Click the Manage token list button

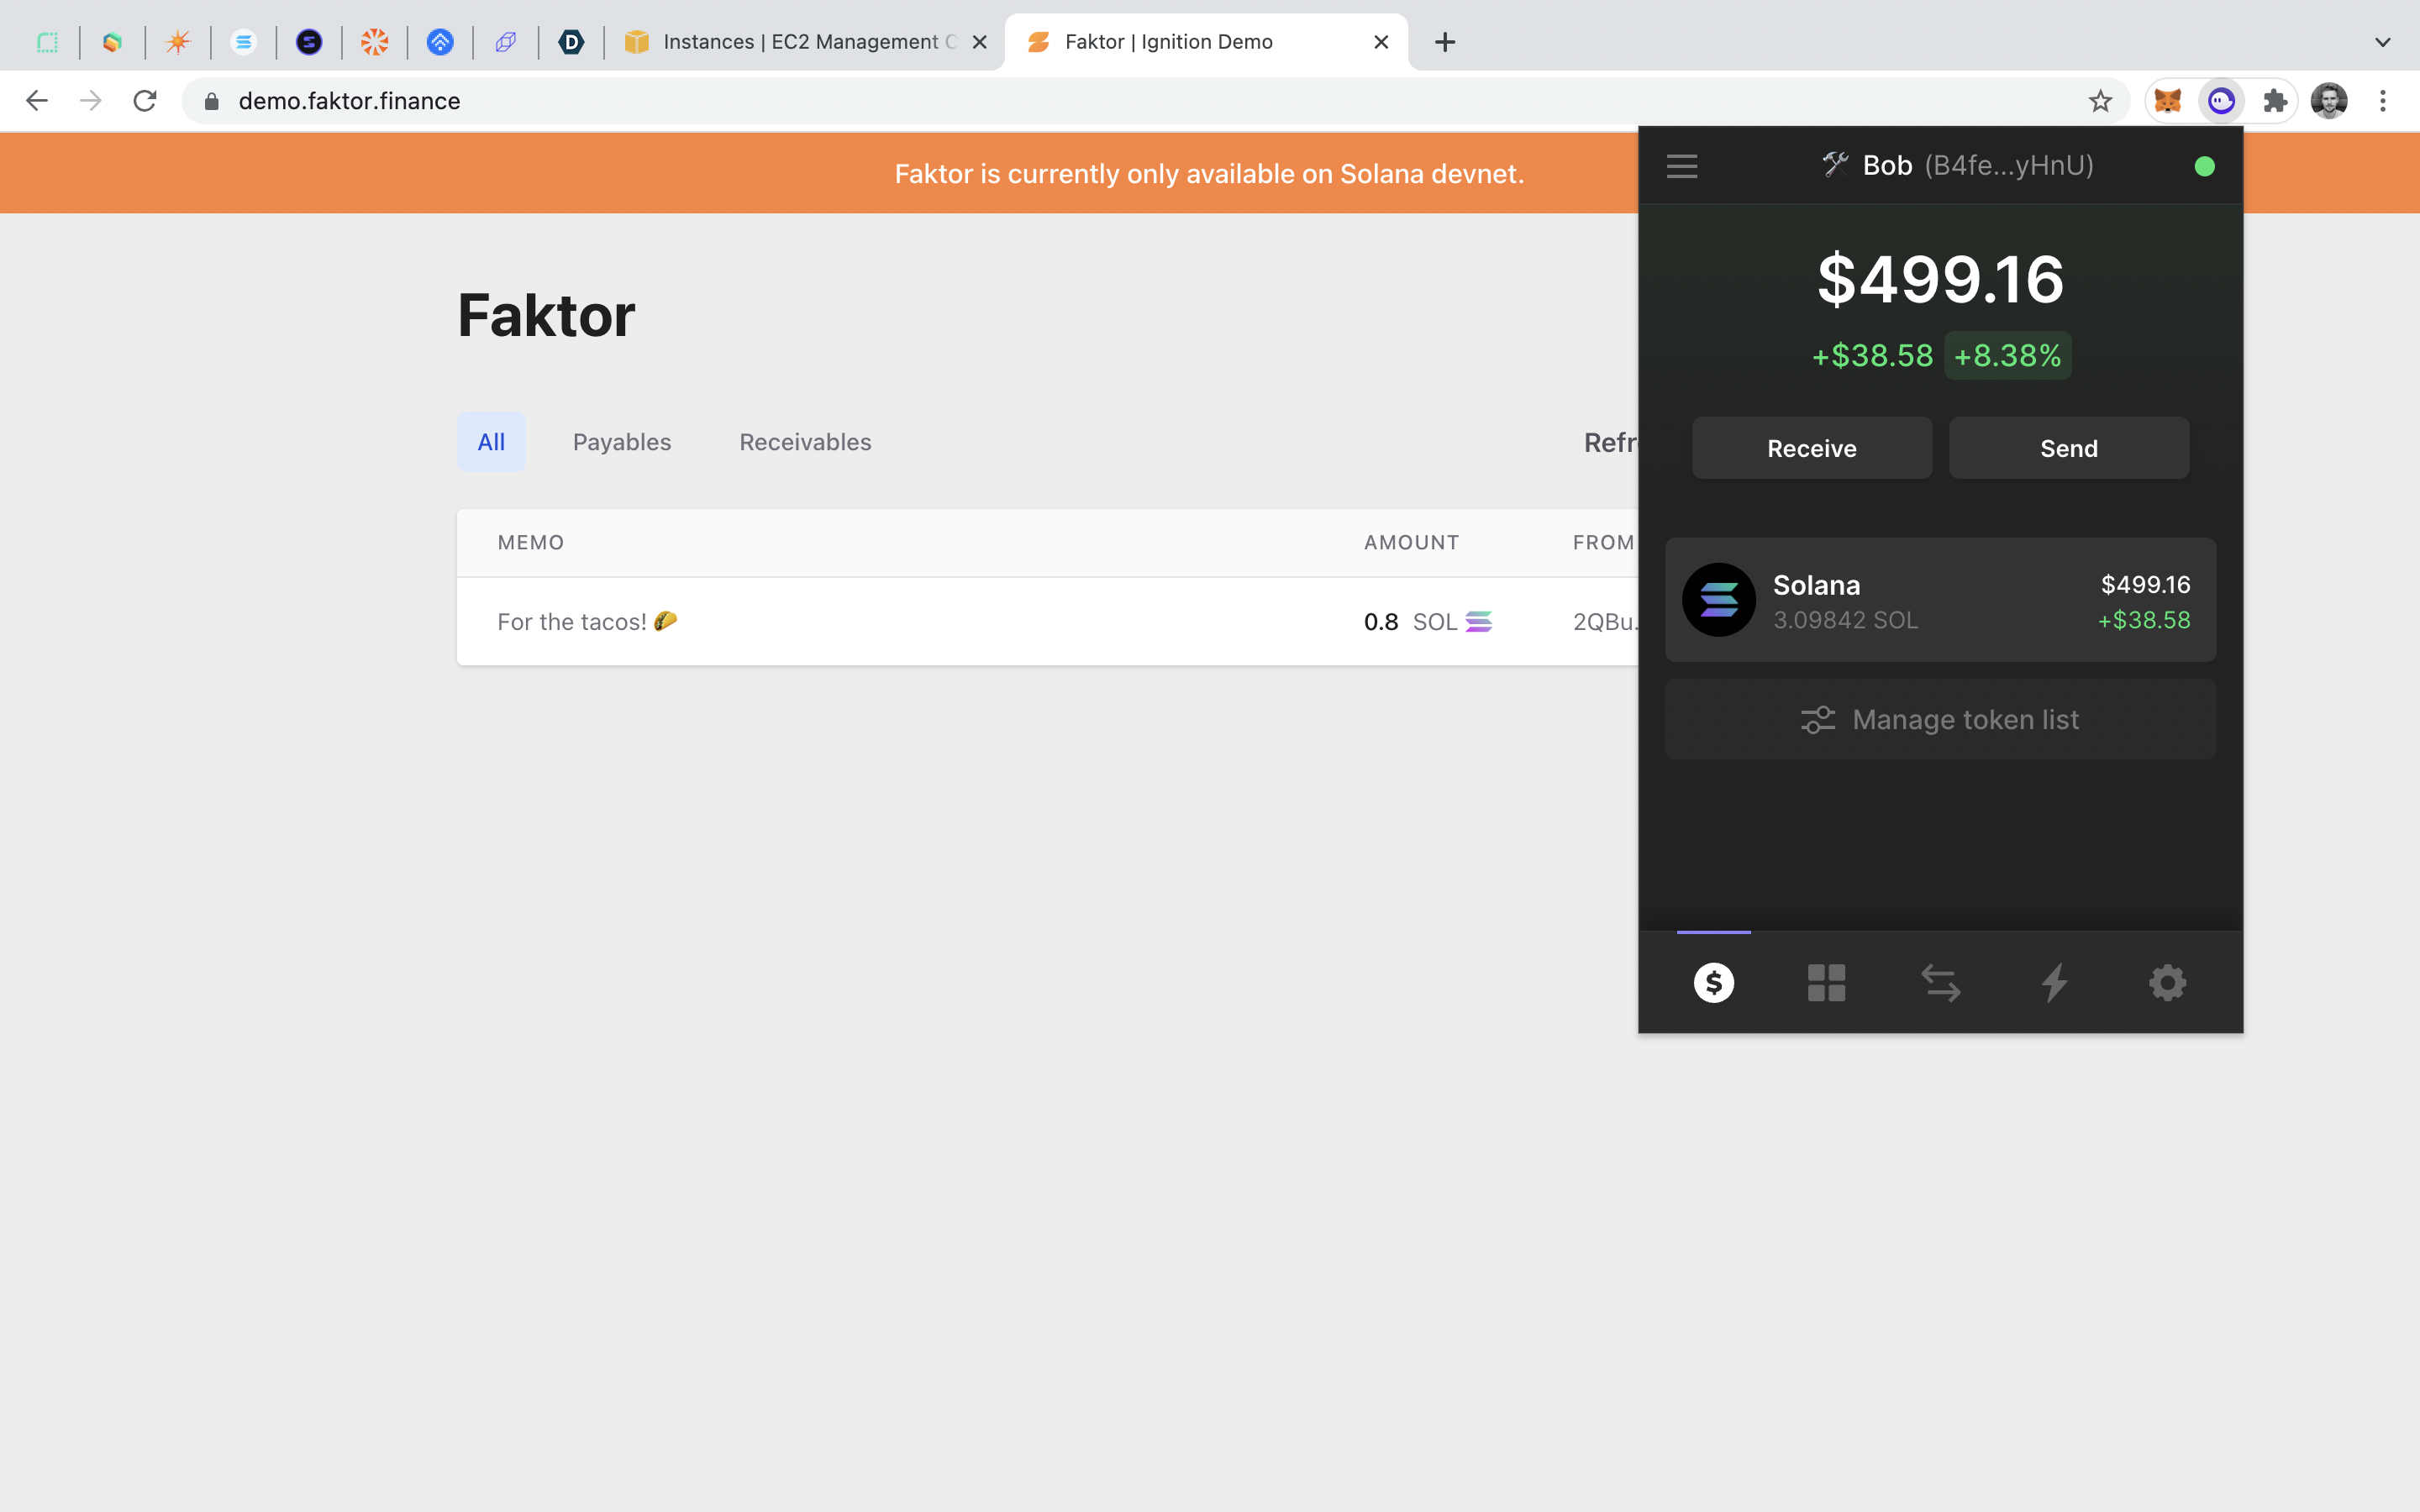(1940, 720)
